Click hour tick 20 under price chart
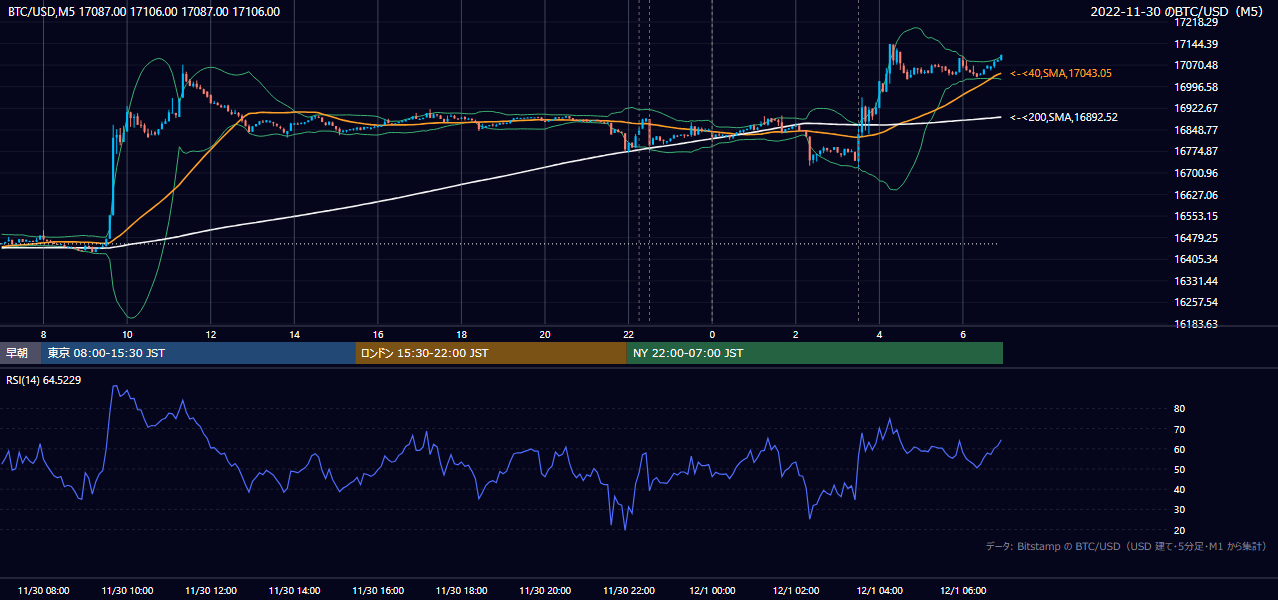This screenshot has width=1278, height=600. (545, 333)
